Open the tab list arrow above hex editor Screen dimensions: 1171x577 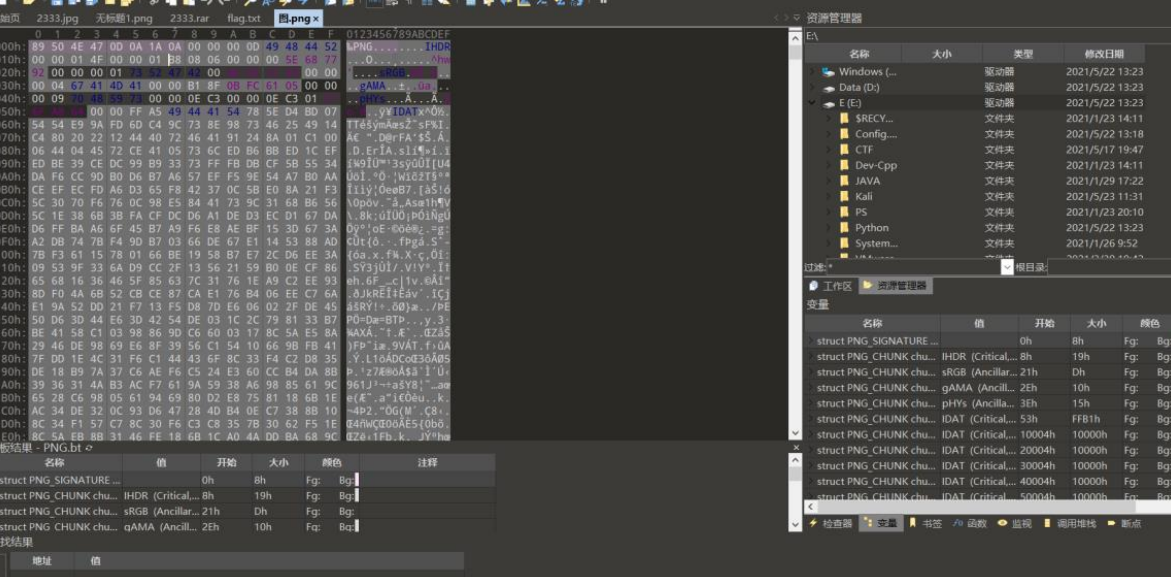[x=798, y=18]
